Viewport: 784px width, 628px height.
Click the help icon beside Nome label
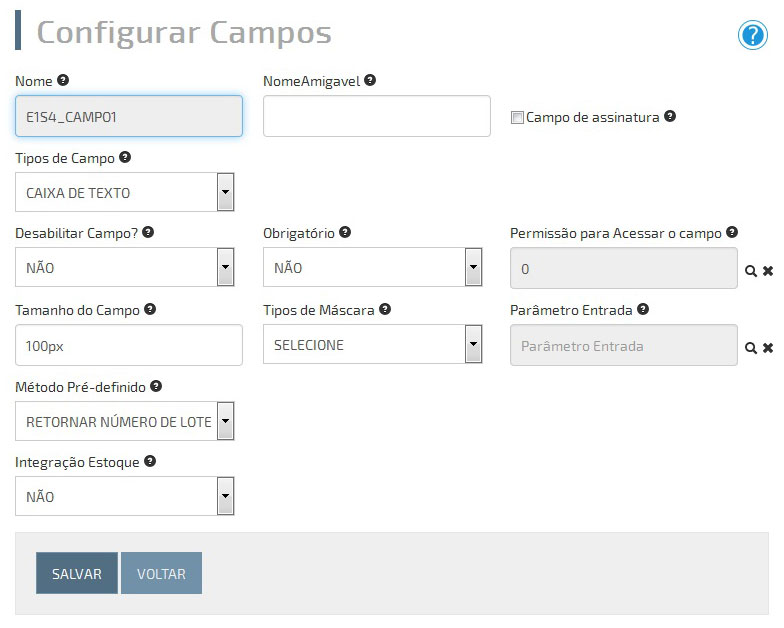[63, 80]
